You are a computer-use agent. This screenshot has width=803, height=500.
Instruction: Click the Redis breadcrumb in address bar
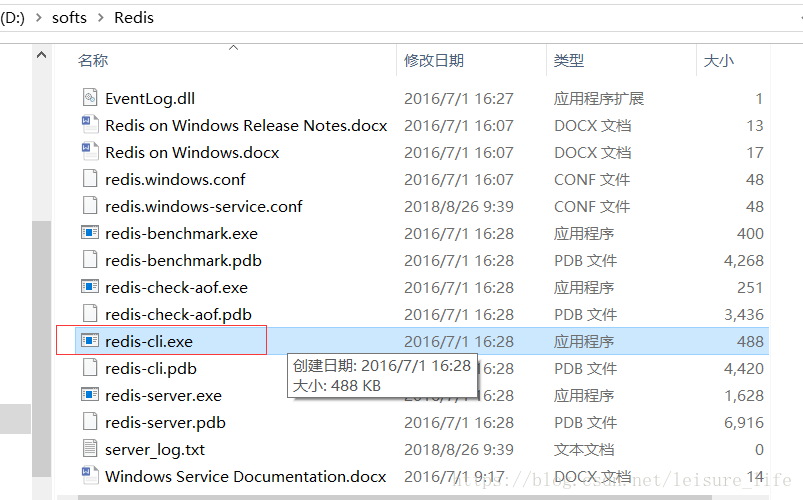click(x=134, y=17)
